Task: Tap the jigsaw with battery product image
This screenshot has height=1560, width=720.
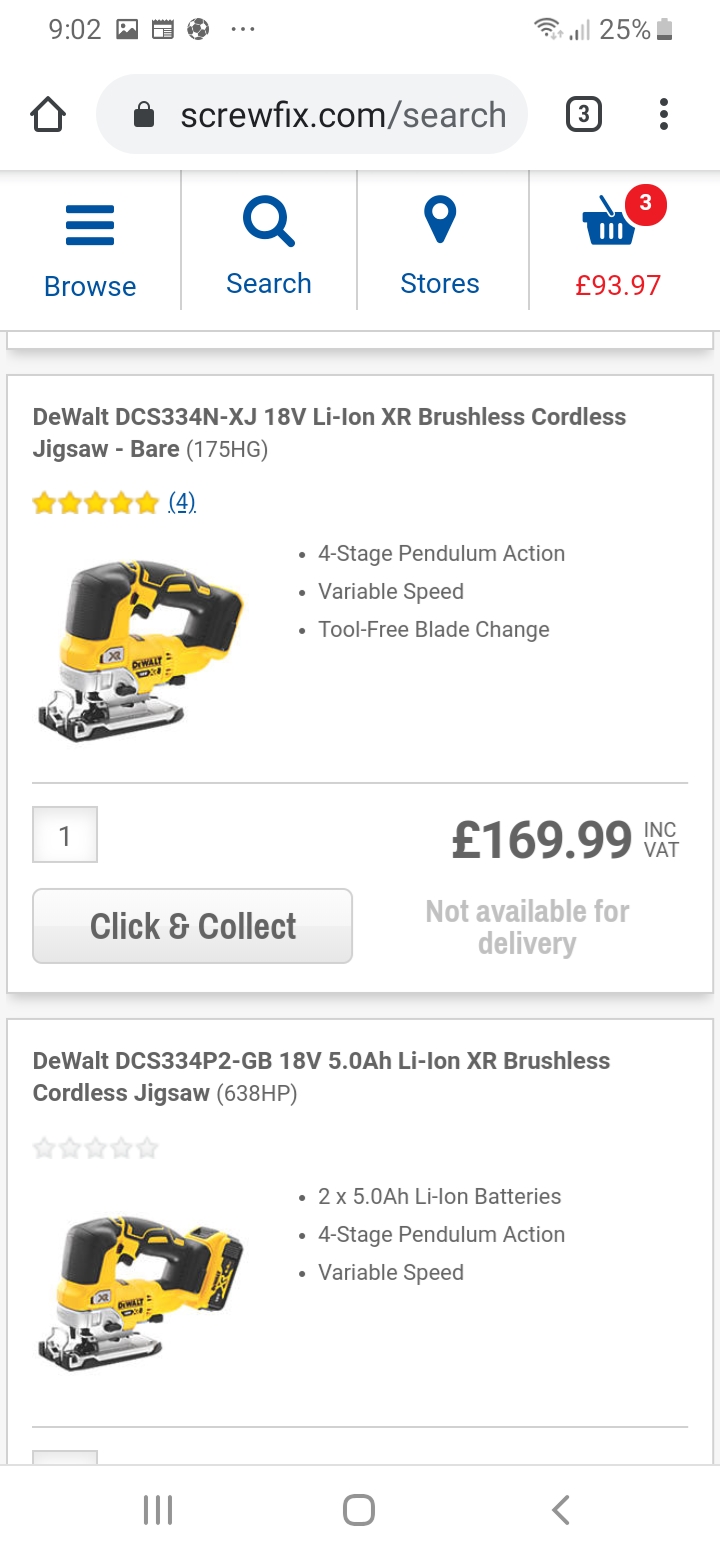Action: click(x=140, y=1292)
